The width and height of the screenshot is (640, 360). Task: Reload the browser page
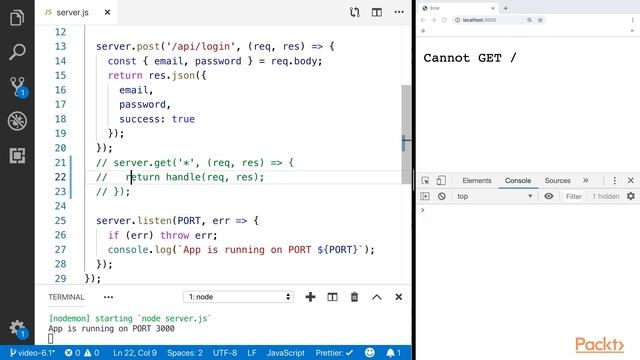(444, 20)
